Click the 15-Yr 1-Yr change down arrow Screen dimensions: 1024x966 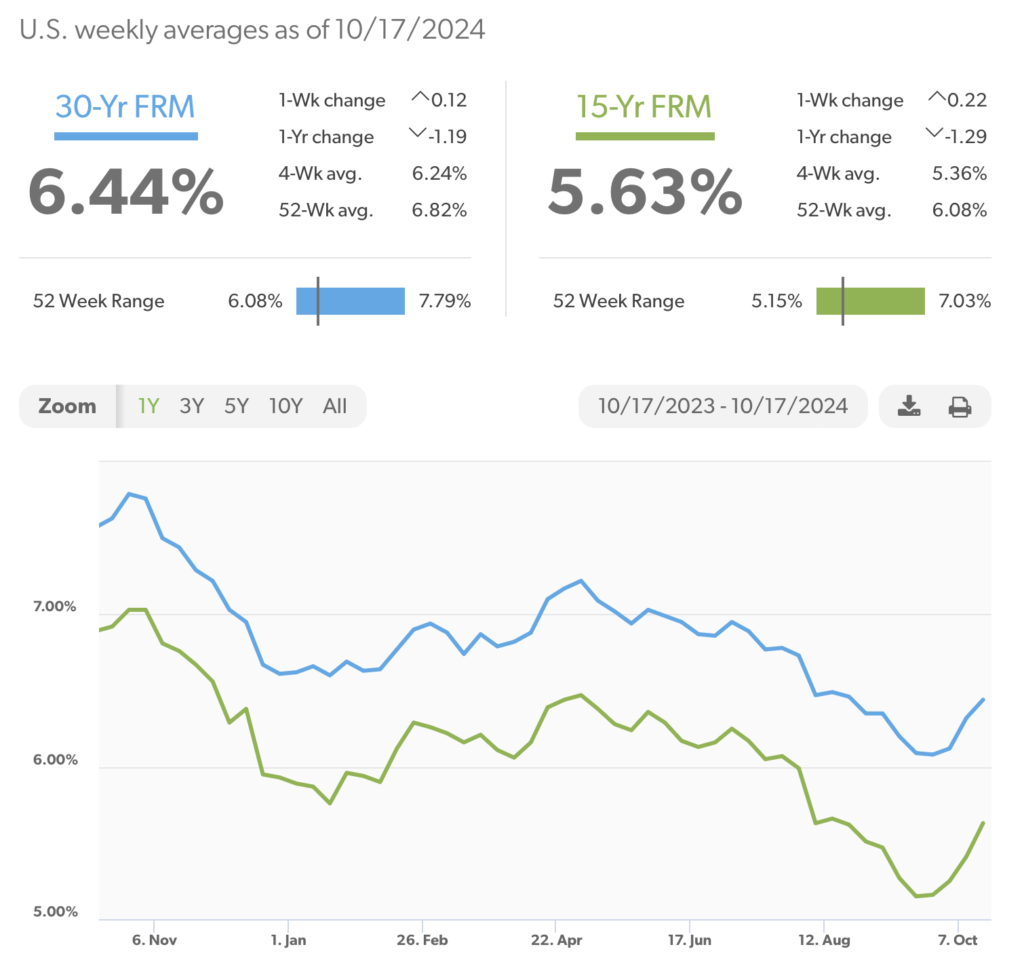(x=936, y=135)
